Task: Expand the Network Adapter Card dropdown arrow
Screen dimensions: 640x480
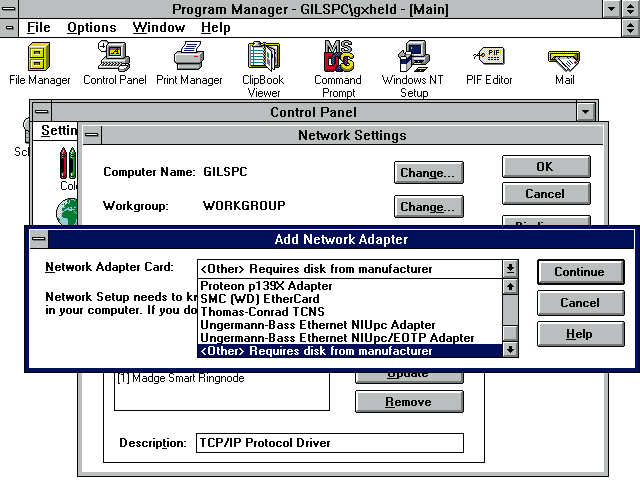Action: (x=510, y=268)
